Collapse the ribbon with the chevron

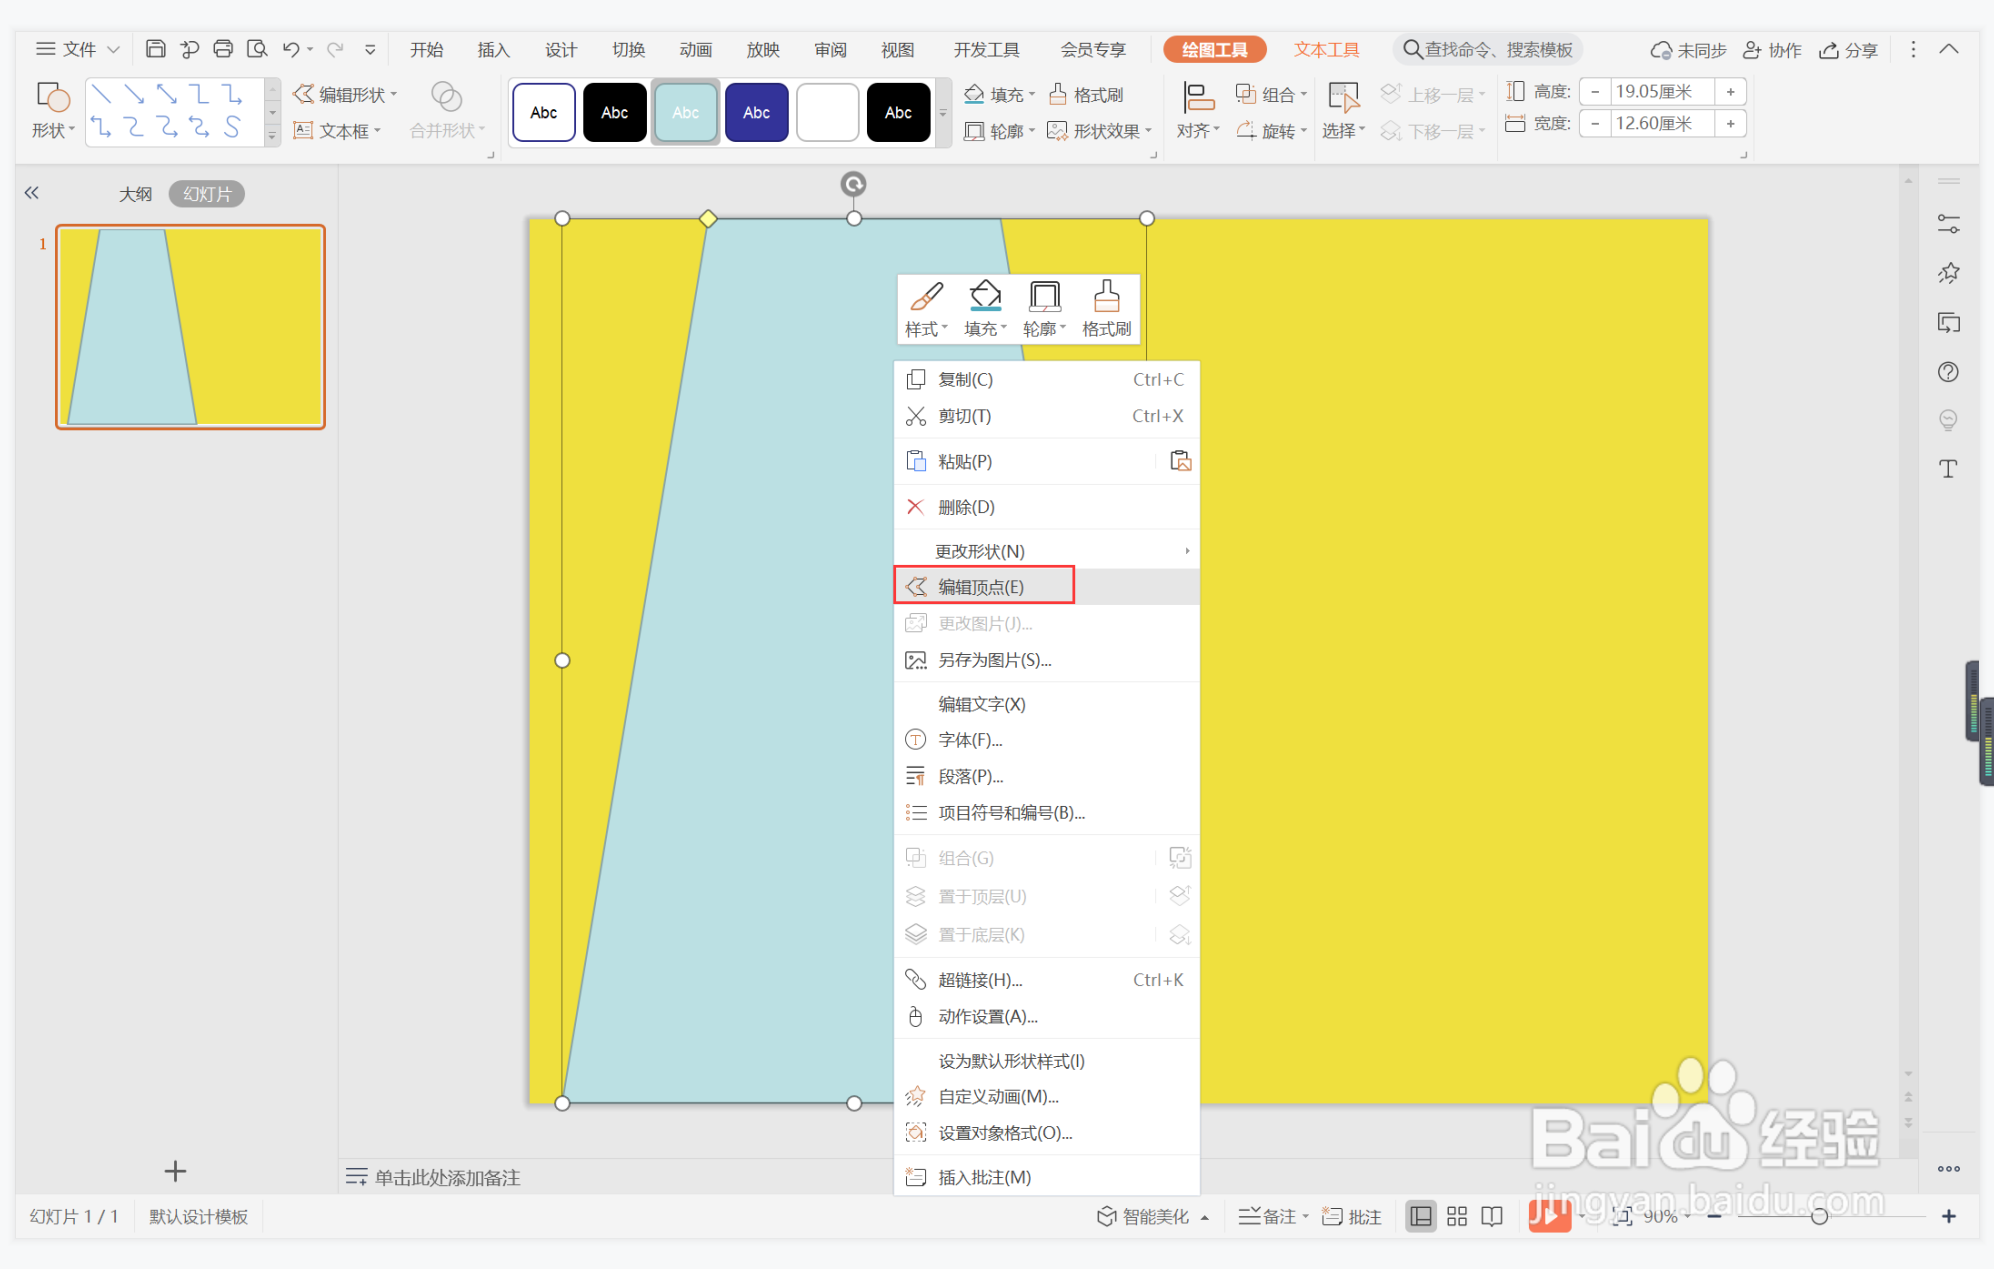[1949, 49]
